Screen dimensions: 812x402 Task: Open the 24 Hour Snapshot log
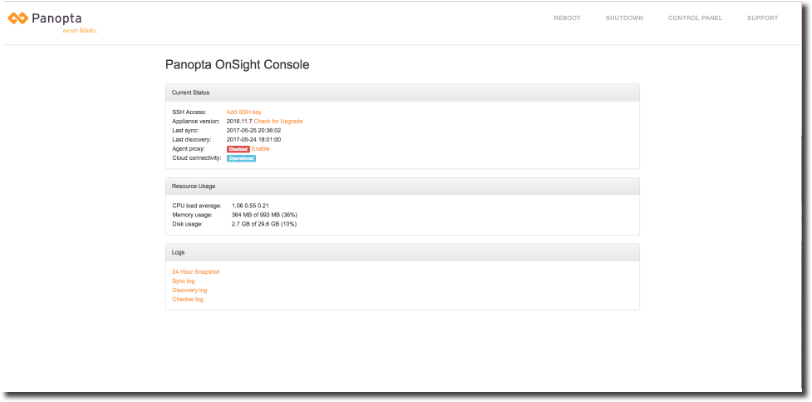196,271
